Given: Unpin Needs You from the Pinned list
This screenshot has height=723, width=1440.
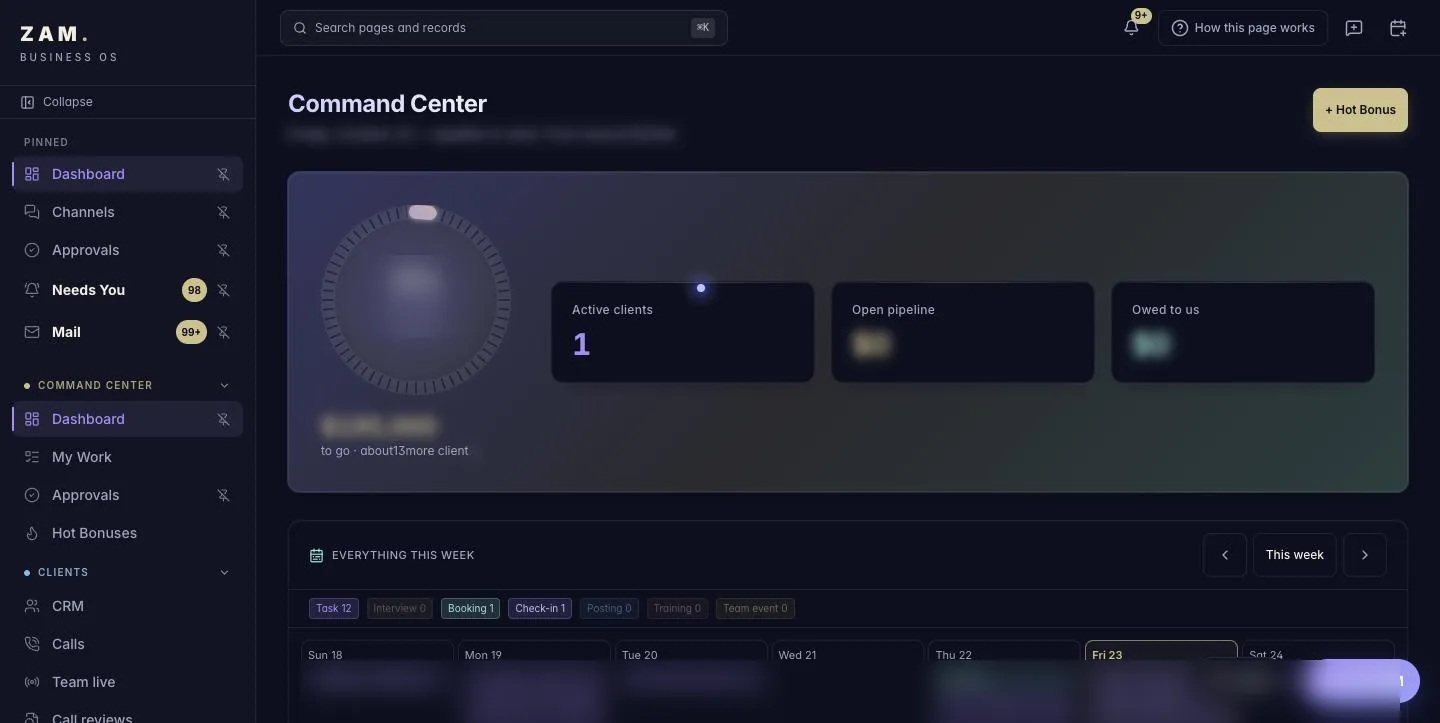Looking at the screenshot, I should pos(224,290).
